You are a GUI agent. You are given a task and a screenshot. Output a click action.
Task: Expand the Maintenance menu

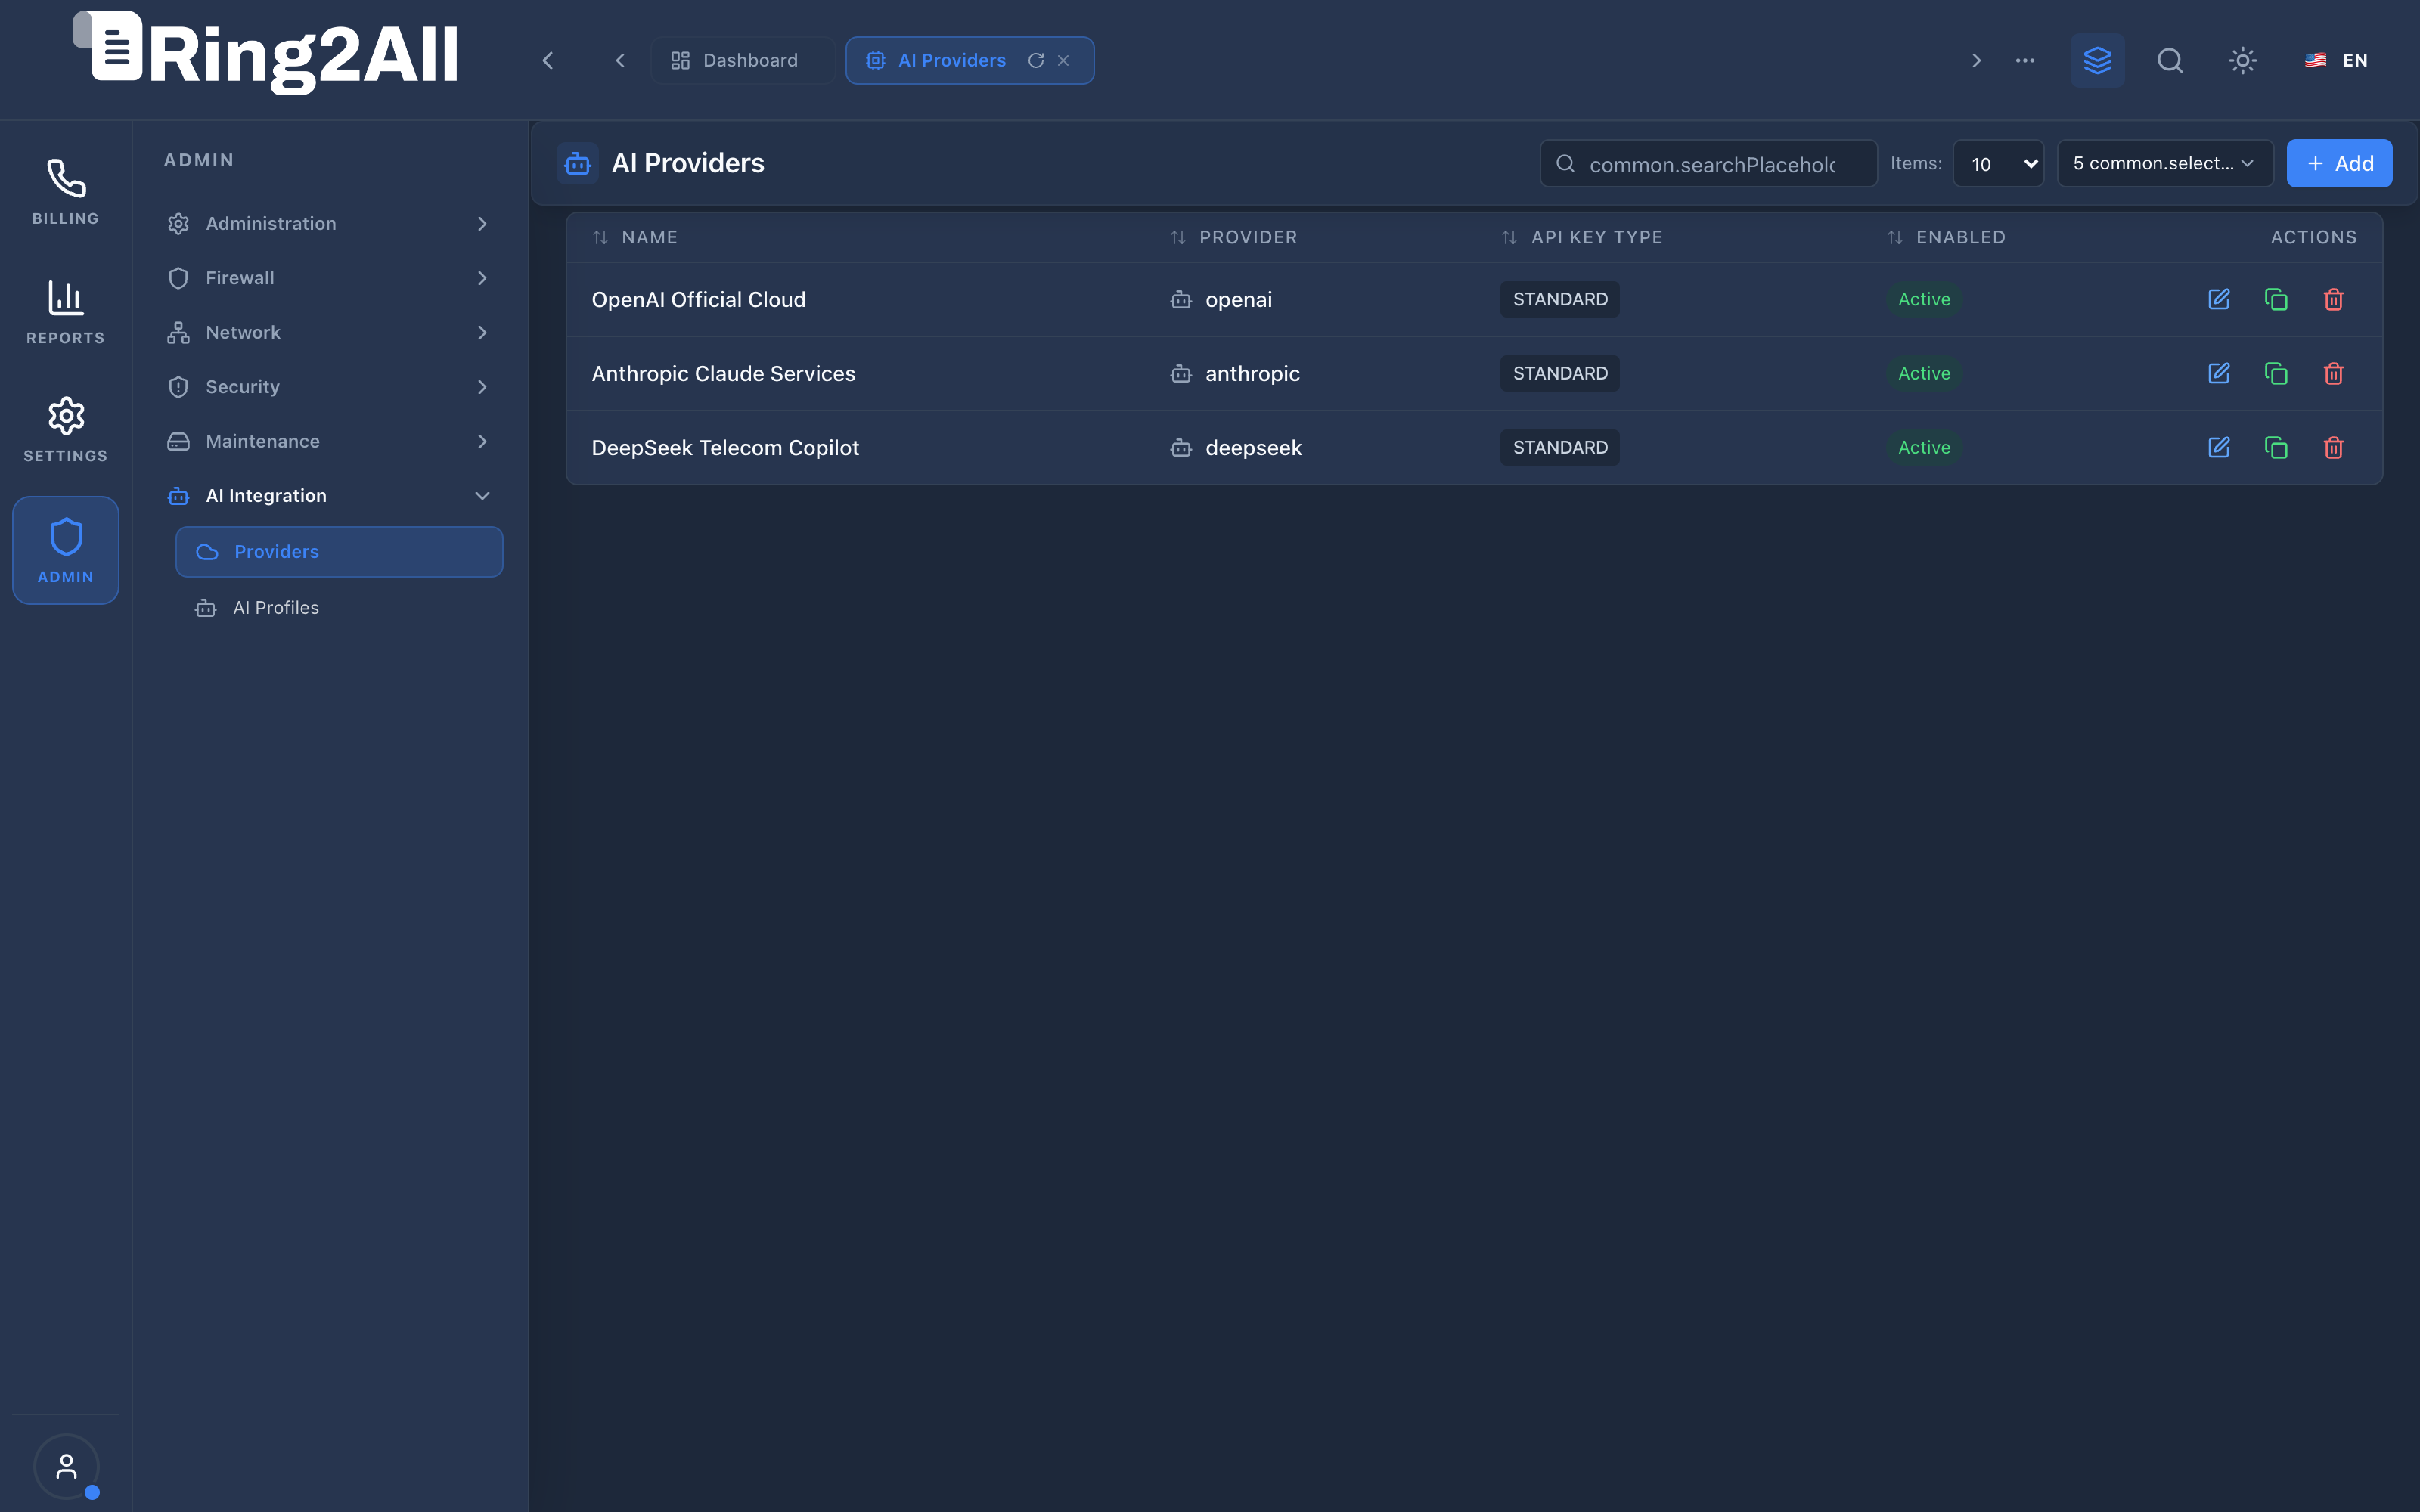coord(330,441)
